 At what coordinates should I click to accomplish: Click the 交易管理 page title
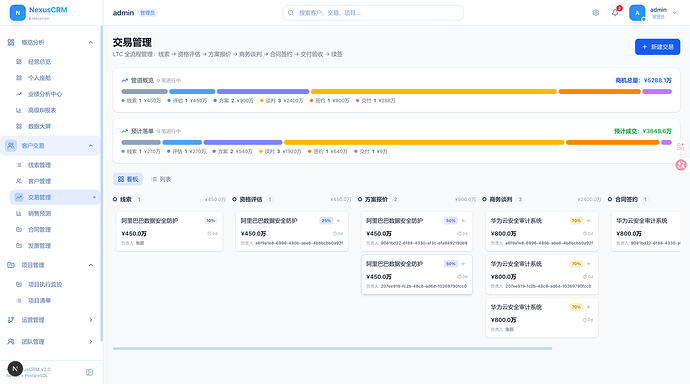[x=132, y=42]
